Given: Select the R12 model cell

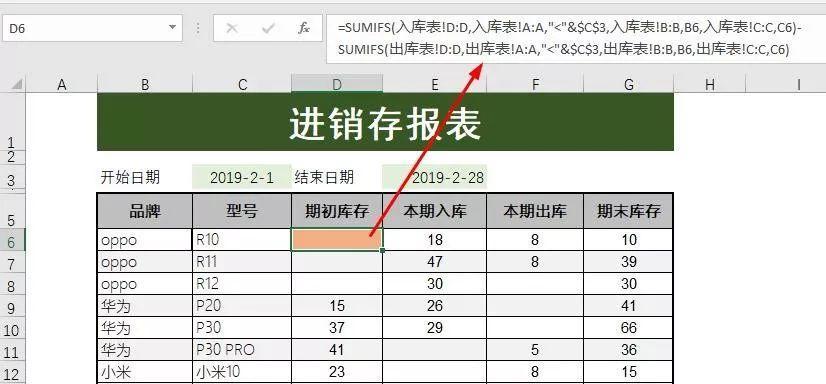Looking at the screenshot, I should coord(242,284).
